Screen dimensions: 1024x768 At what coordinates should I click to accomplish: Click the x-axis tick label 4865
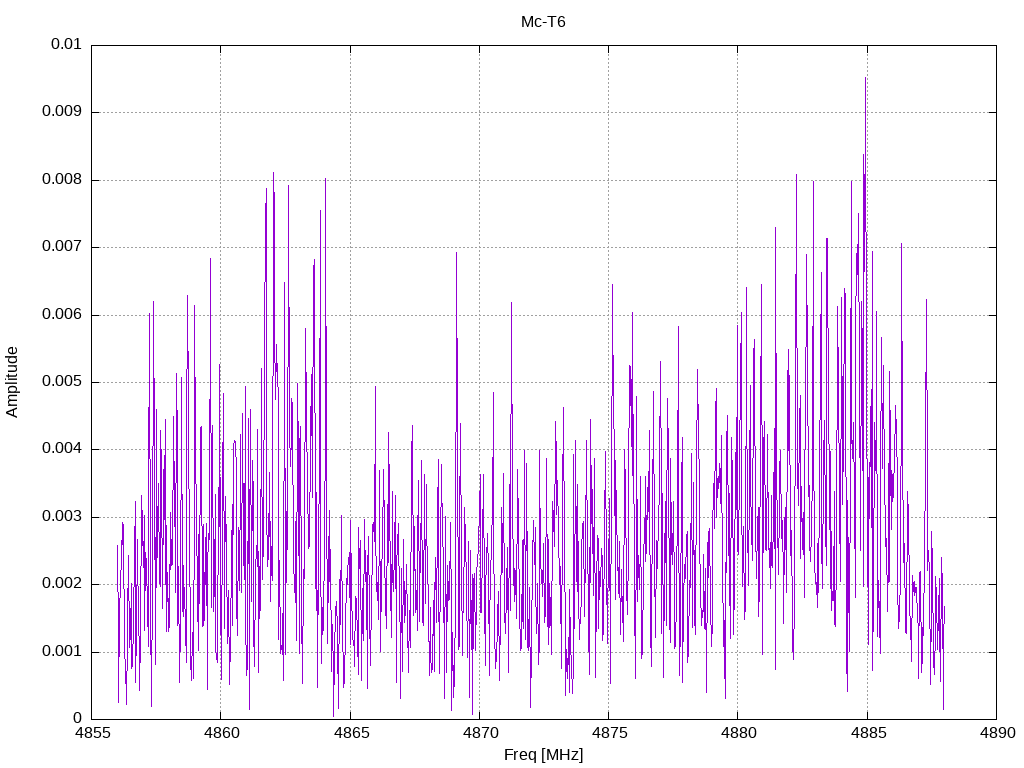tap(351, 733)
